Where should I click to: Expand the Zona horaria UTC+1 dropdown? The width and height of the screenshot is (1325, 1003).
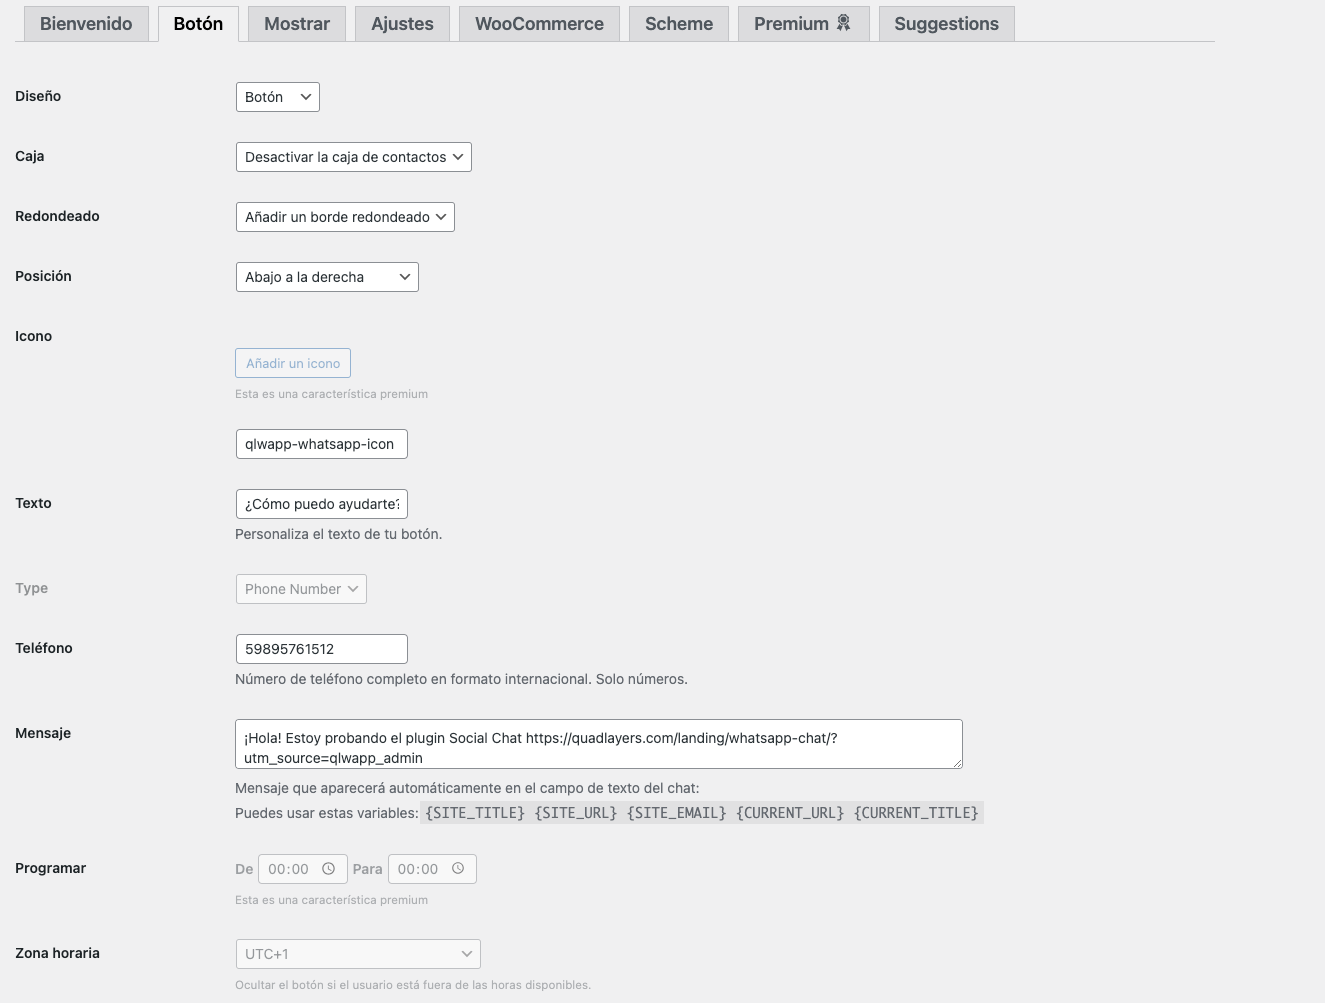pyautogui.click(x=358, y=954)
